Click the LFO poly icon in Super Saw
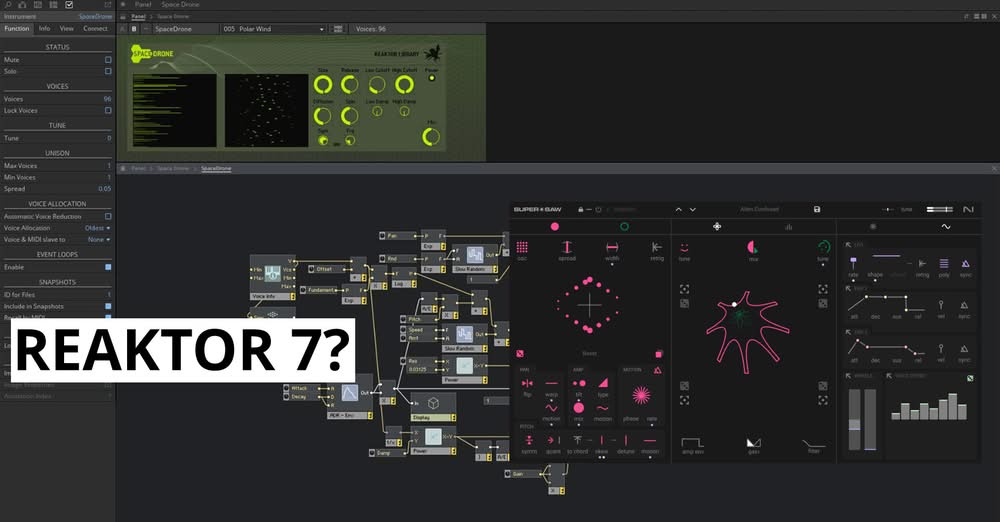This screenshot has height=522, width=1000. [x=944, y=263]
